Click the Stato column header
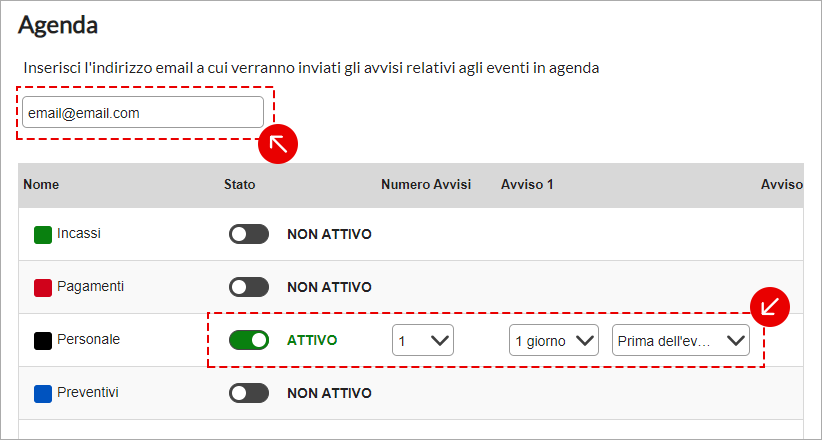 click(x=240, y=185)
